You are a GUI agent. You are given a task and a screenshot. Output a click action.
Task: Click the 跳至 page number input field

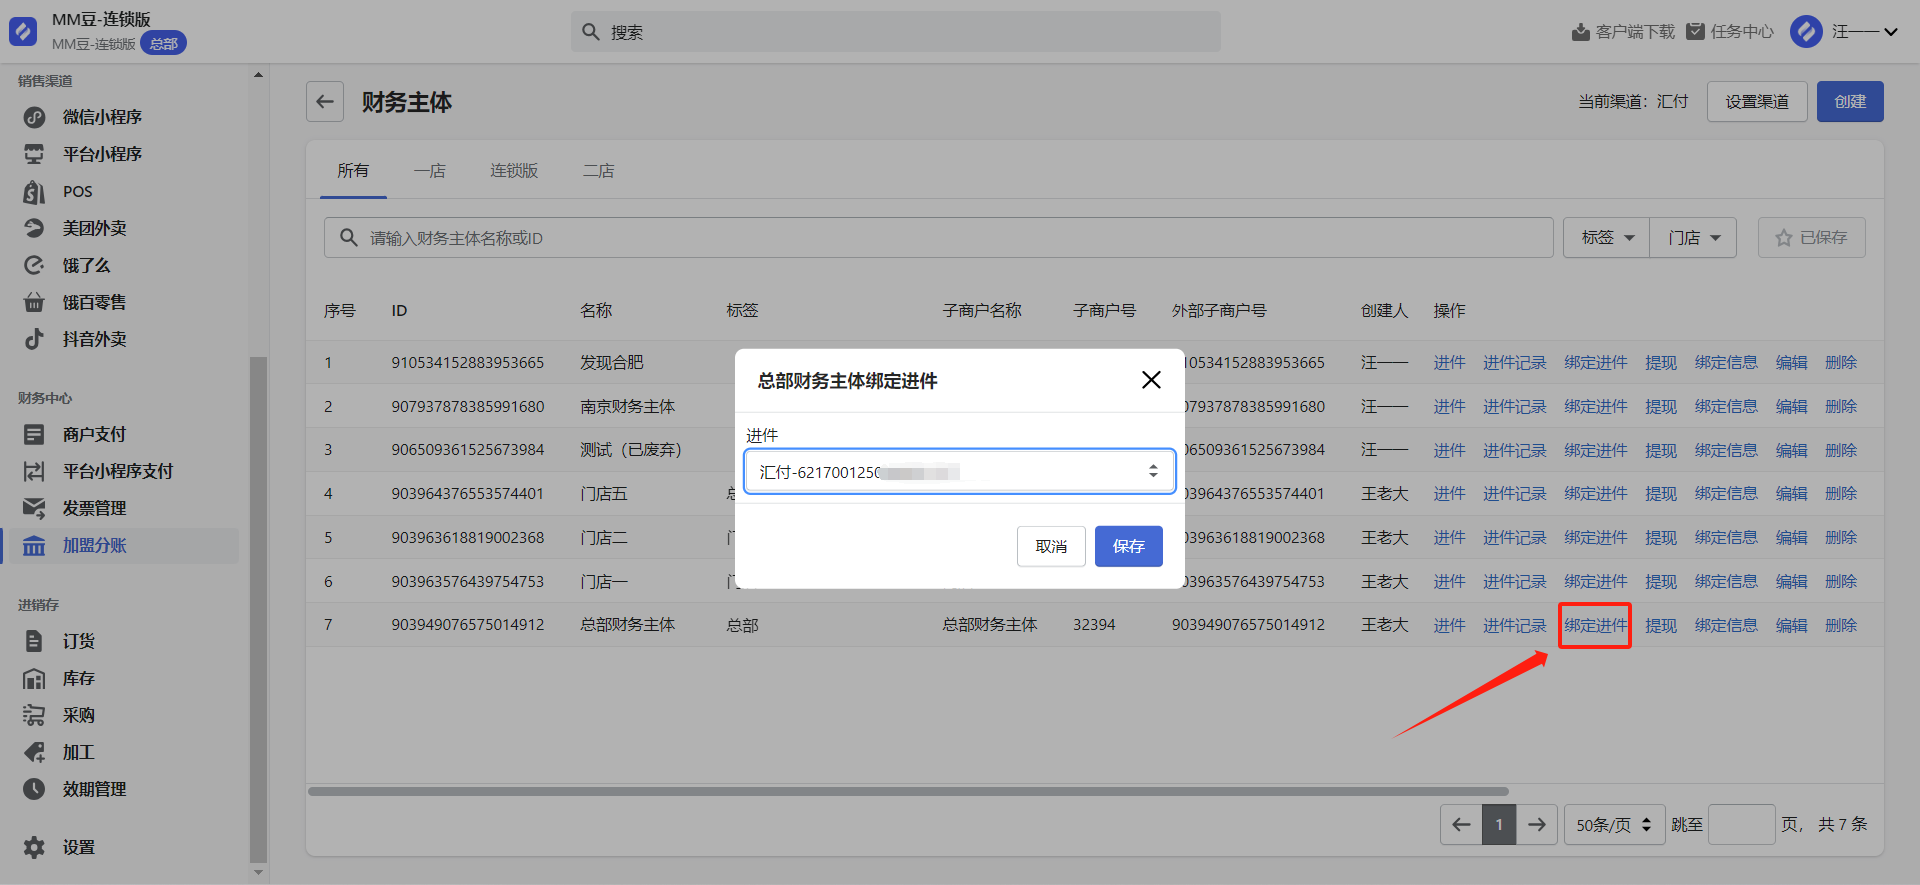coord(1741,825)
